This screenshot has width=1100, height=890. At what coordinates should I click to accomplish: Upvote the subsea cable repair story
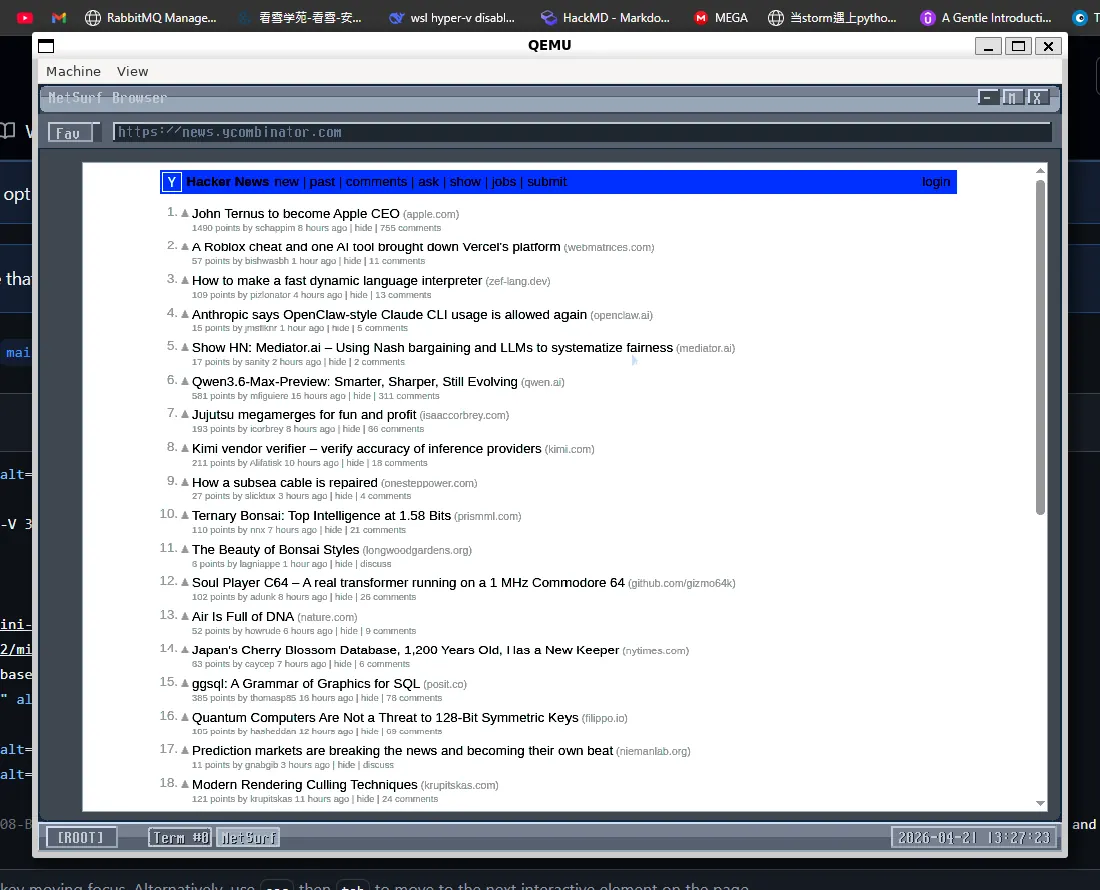point(185,482)
